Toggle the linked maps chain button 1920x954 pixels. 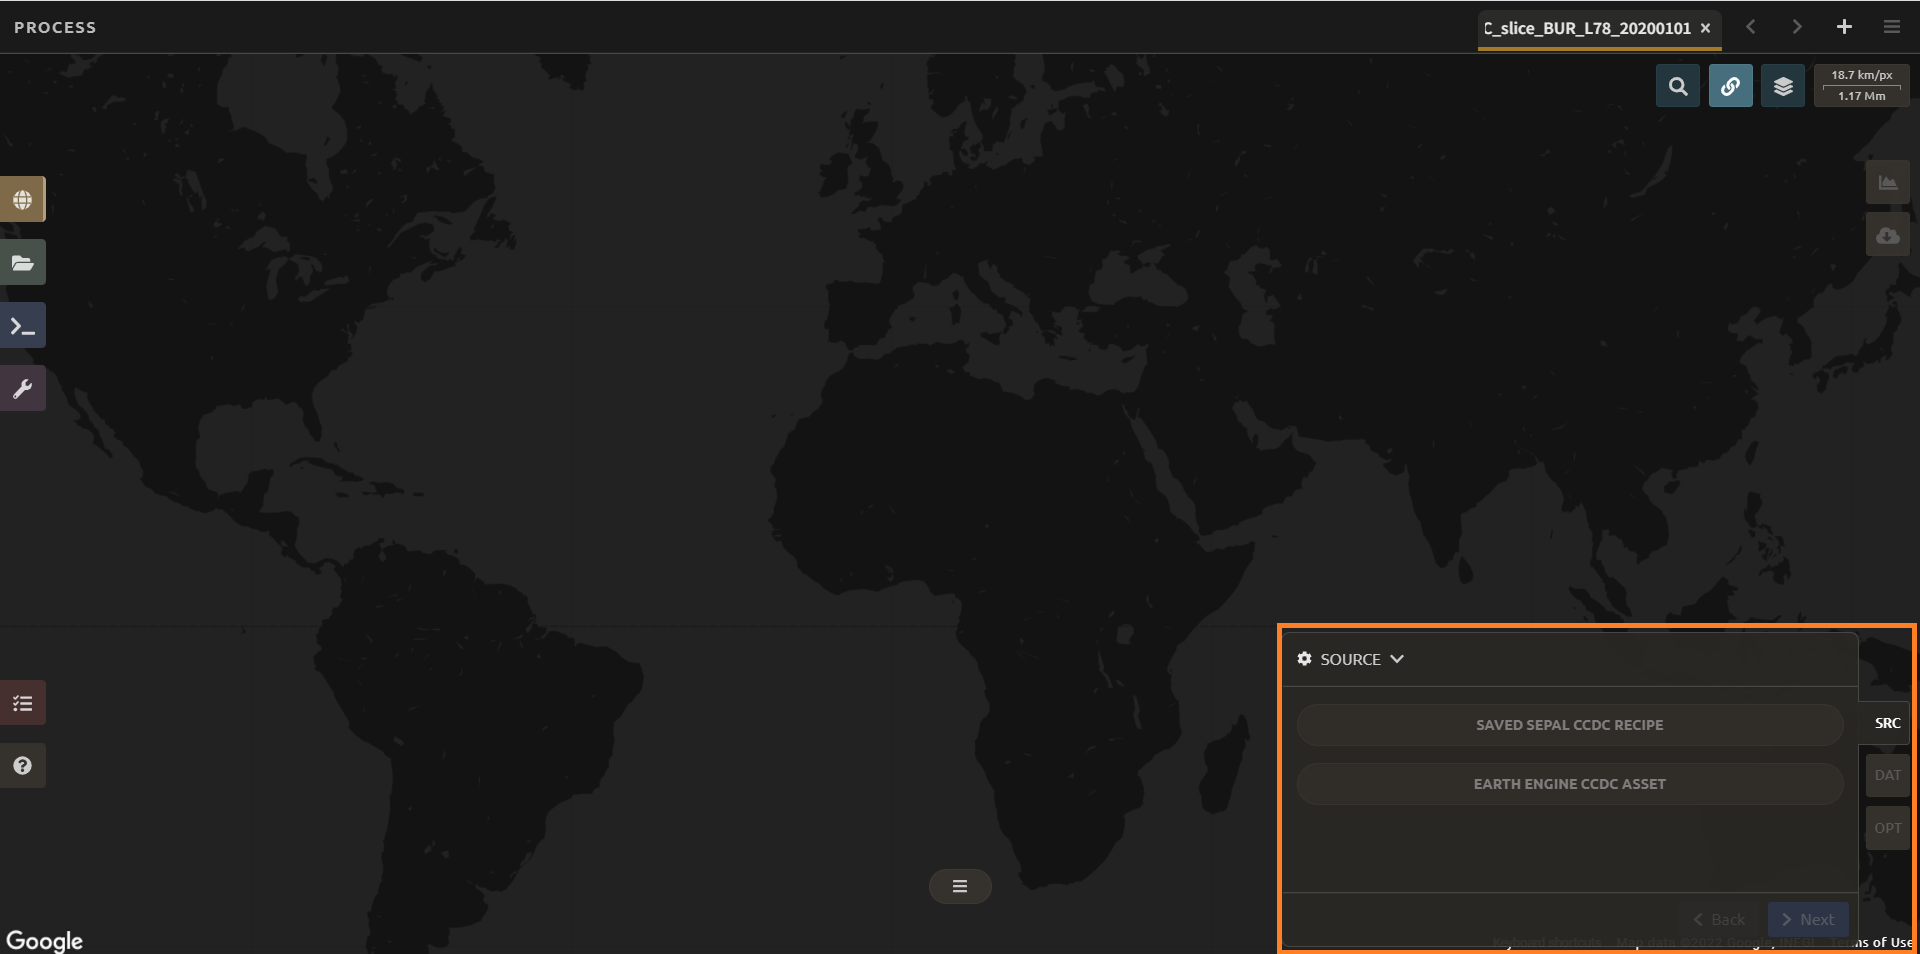click(x=1730, y=87)
